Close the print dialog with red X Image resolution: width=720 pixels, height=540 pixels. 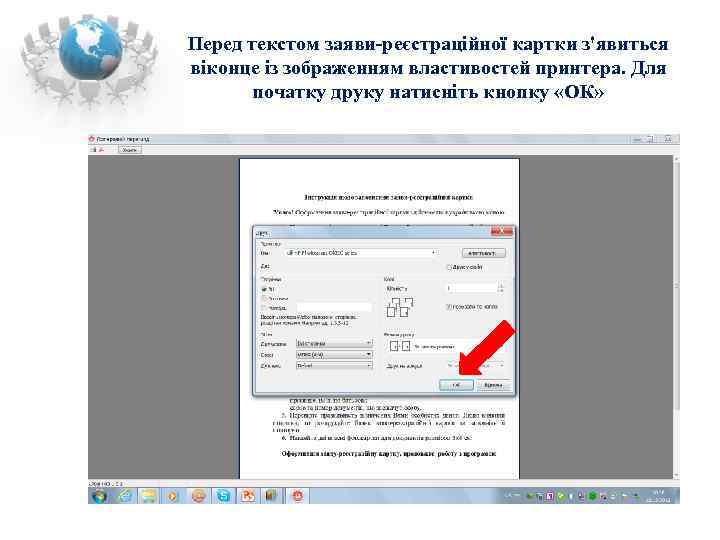coord(502,231)
